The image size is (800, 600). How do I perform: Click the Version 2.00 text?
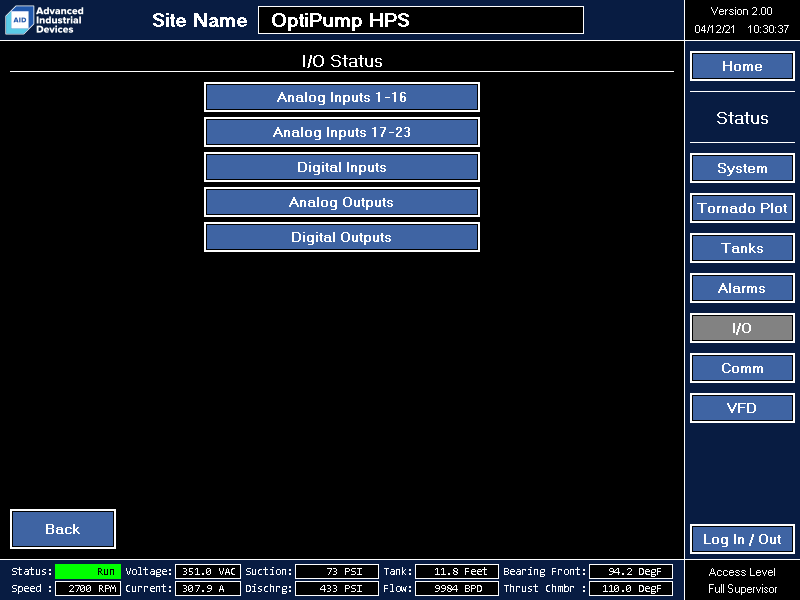click(x=741, y=11)
